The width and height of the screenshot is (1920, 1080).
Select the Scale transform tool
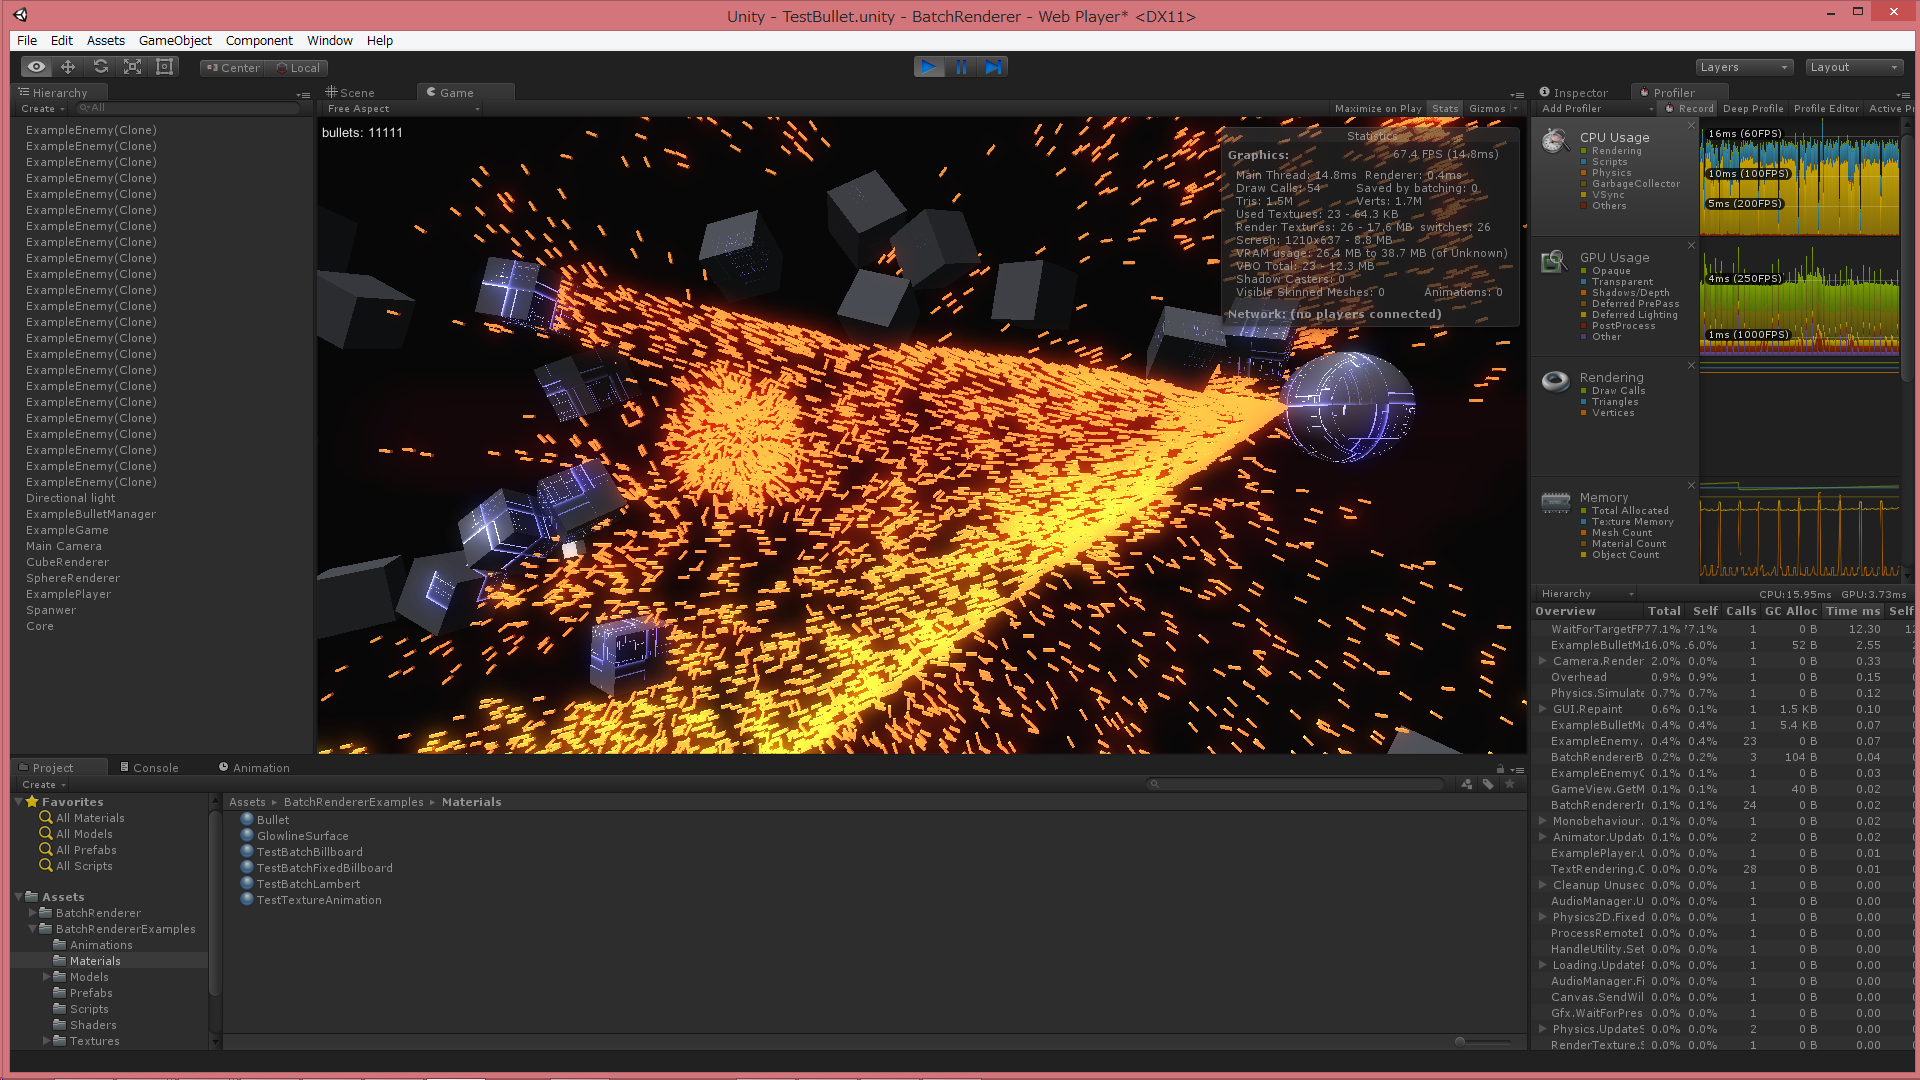pyautogui.click(x=132, y=67)
